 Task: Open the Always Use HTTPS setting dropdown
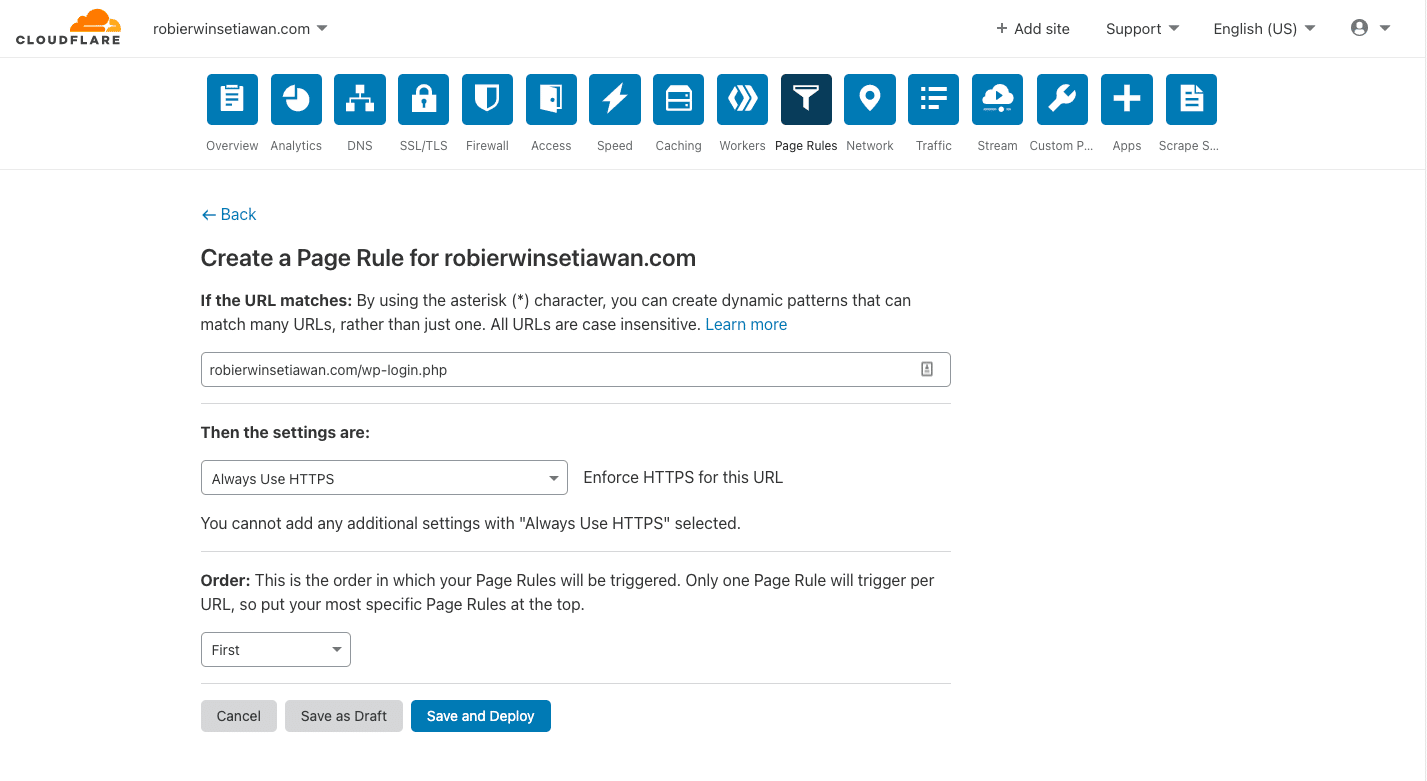384,478
